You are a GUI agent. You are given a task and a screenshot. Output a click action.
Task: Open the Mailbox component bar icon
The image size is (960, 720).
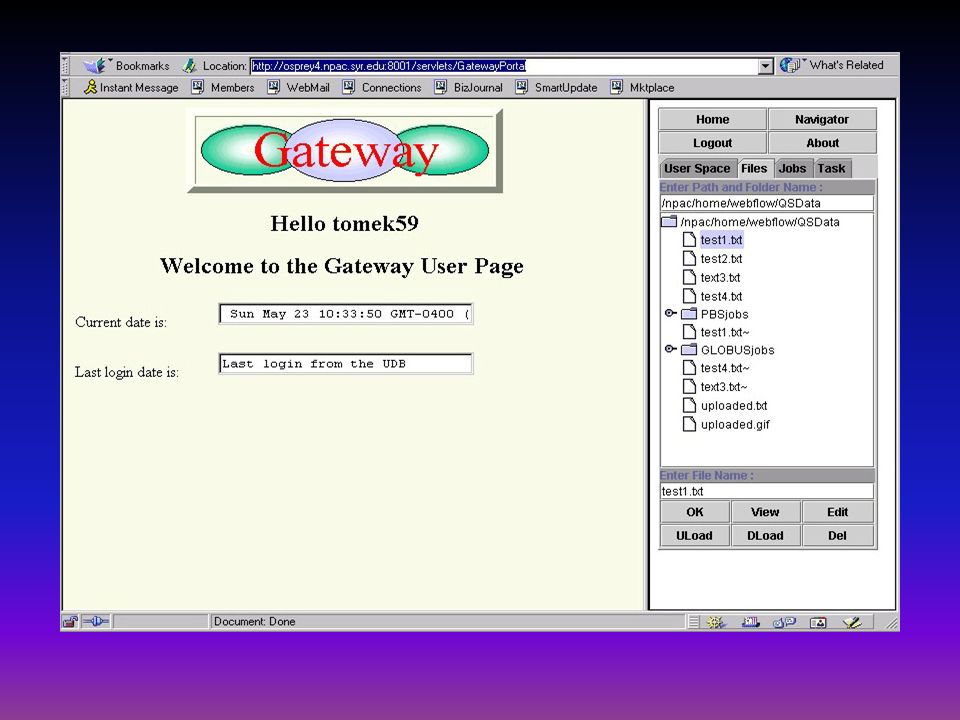point(750,623)
